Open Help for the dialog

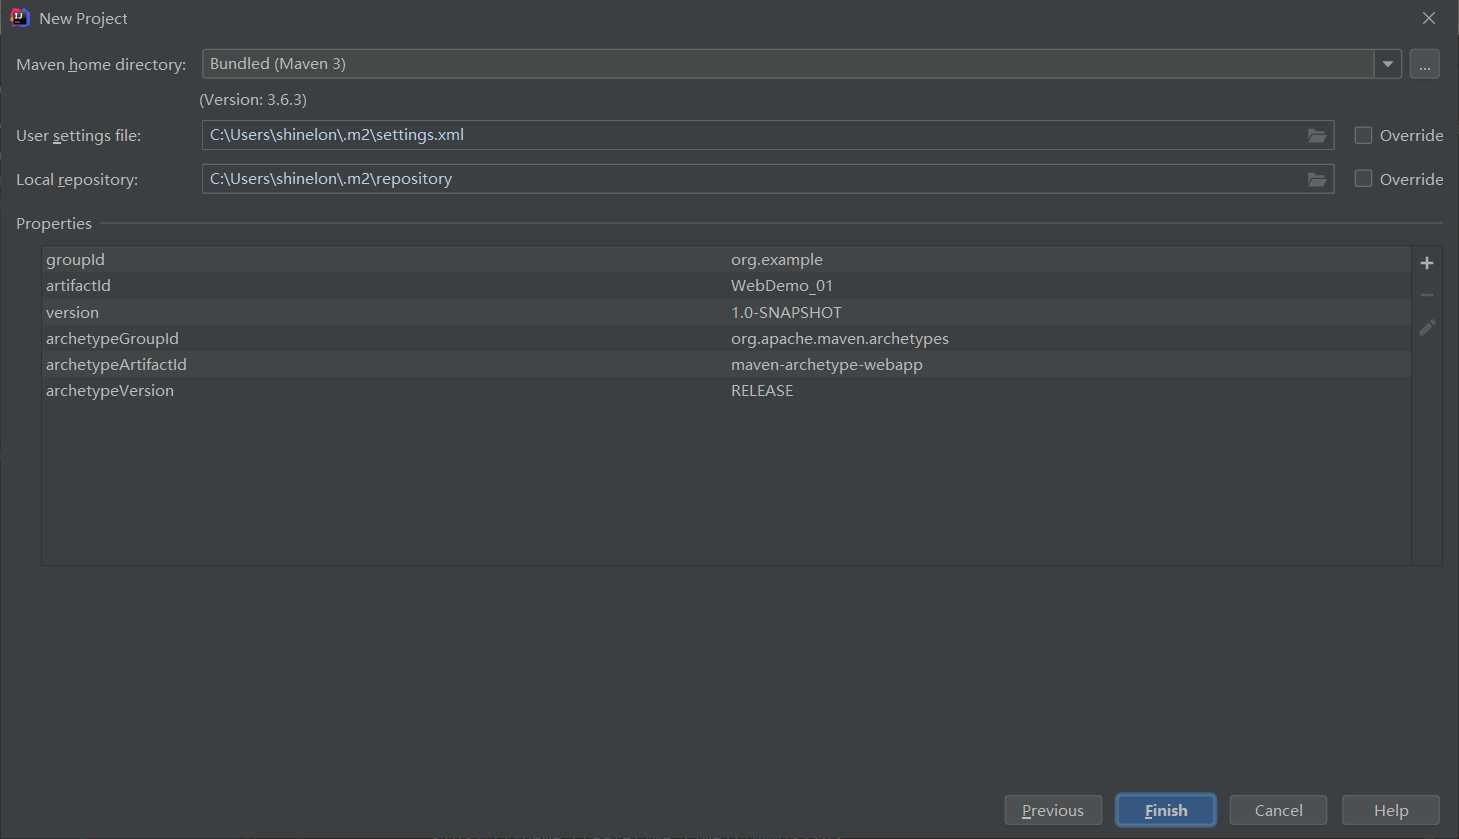pos(1391,810)
